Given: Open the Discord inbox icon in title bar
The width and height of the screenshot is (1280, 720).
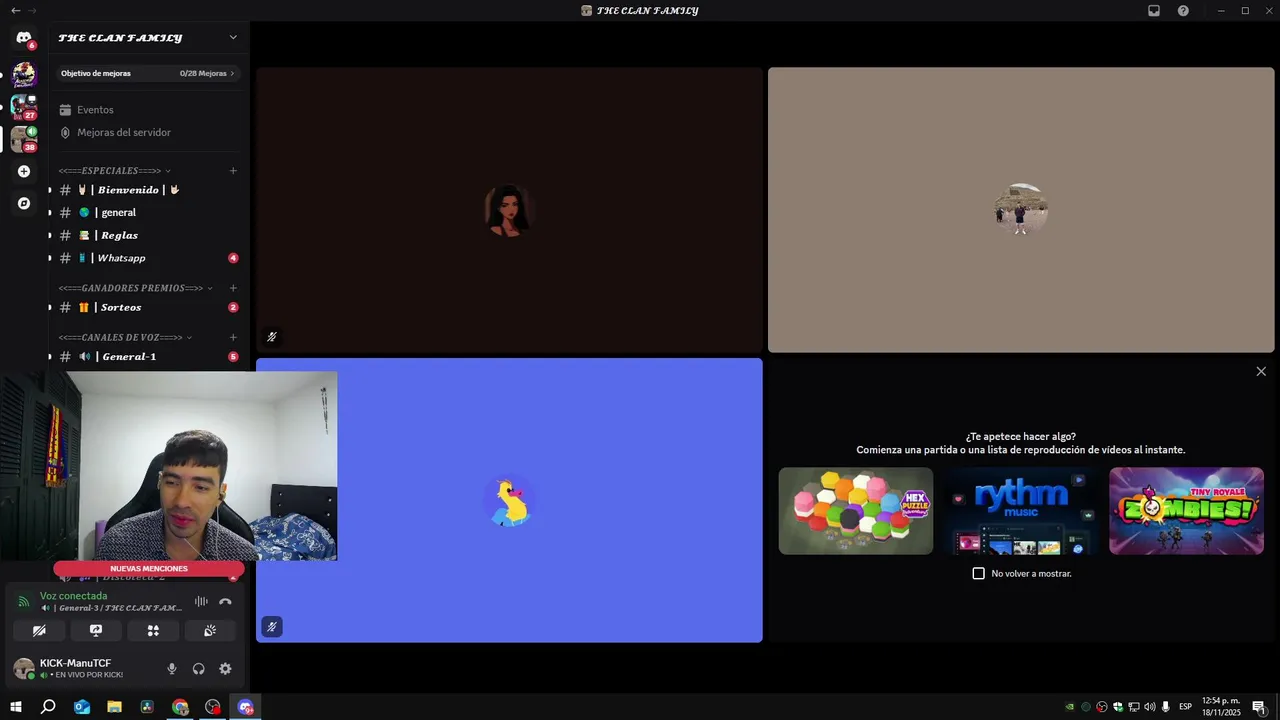Looking at the screenshot, I should click(x=1154, y=10).
